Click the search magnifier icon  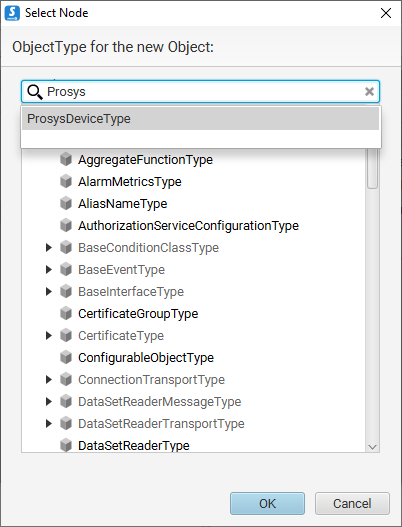[x=35, y=92]
